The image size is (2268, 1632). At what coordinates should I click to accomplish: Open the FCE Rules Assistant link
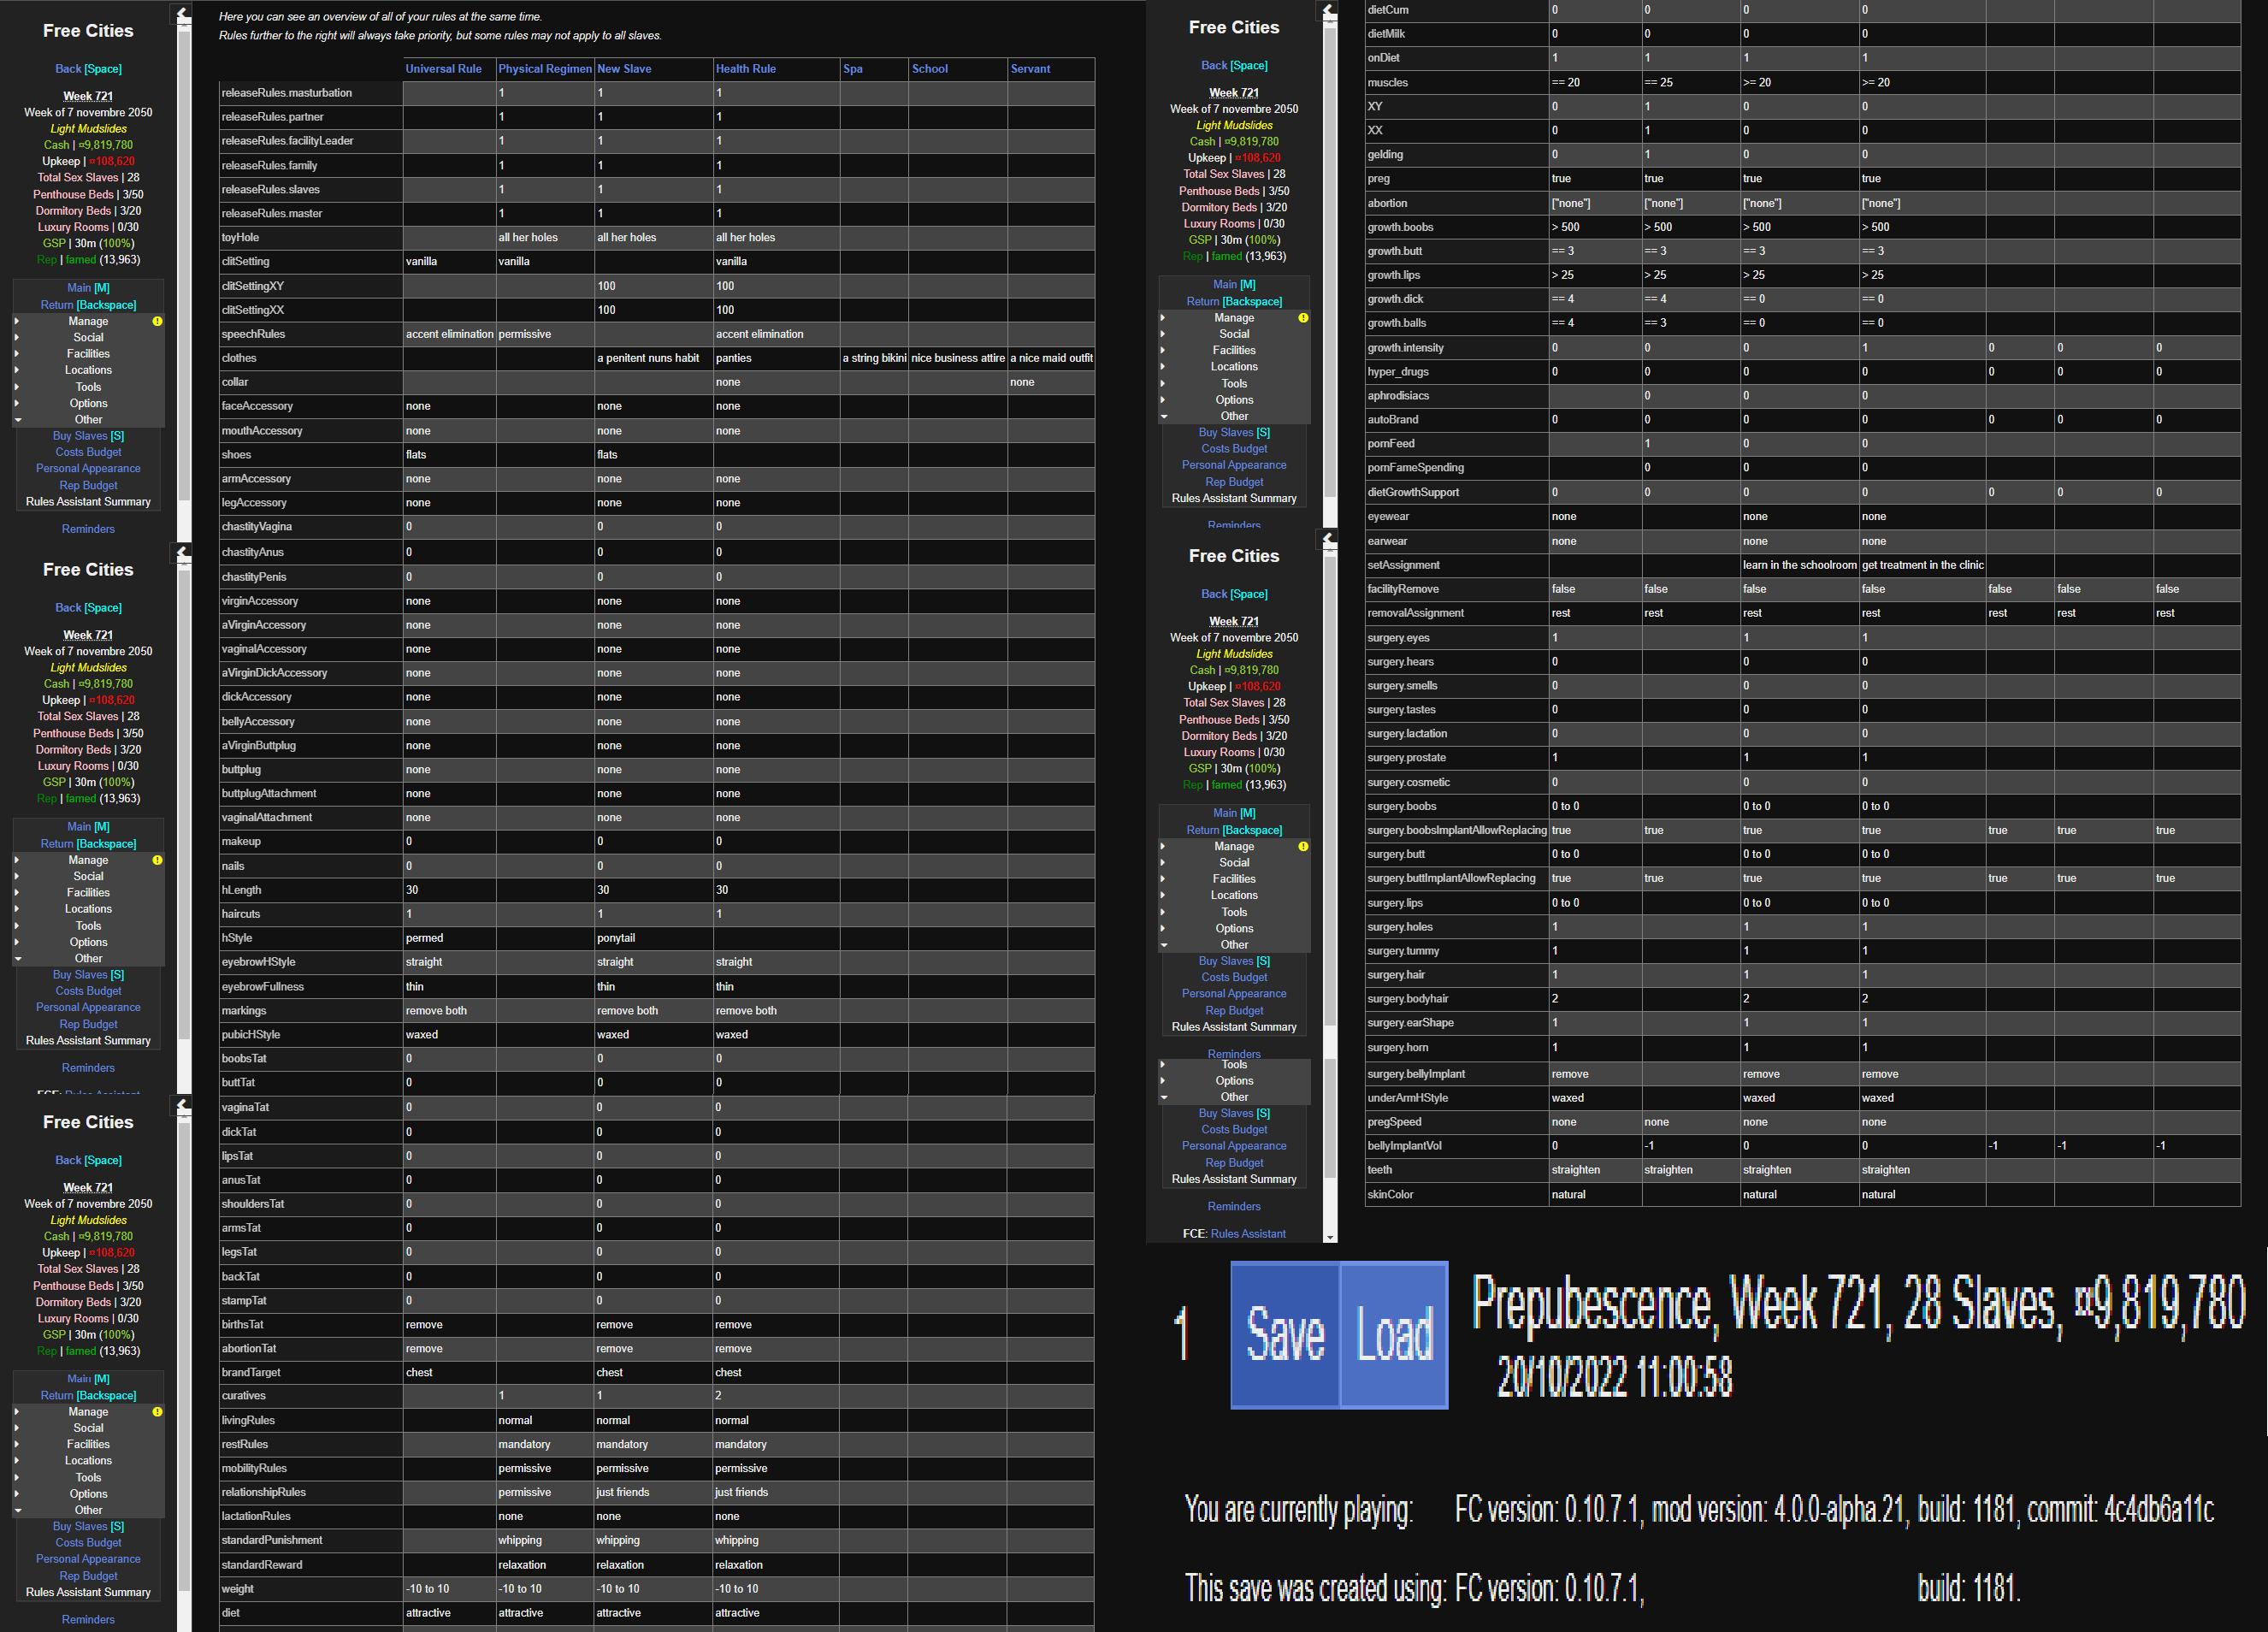[1247, 1234]
